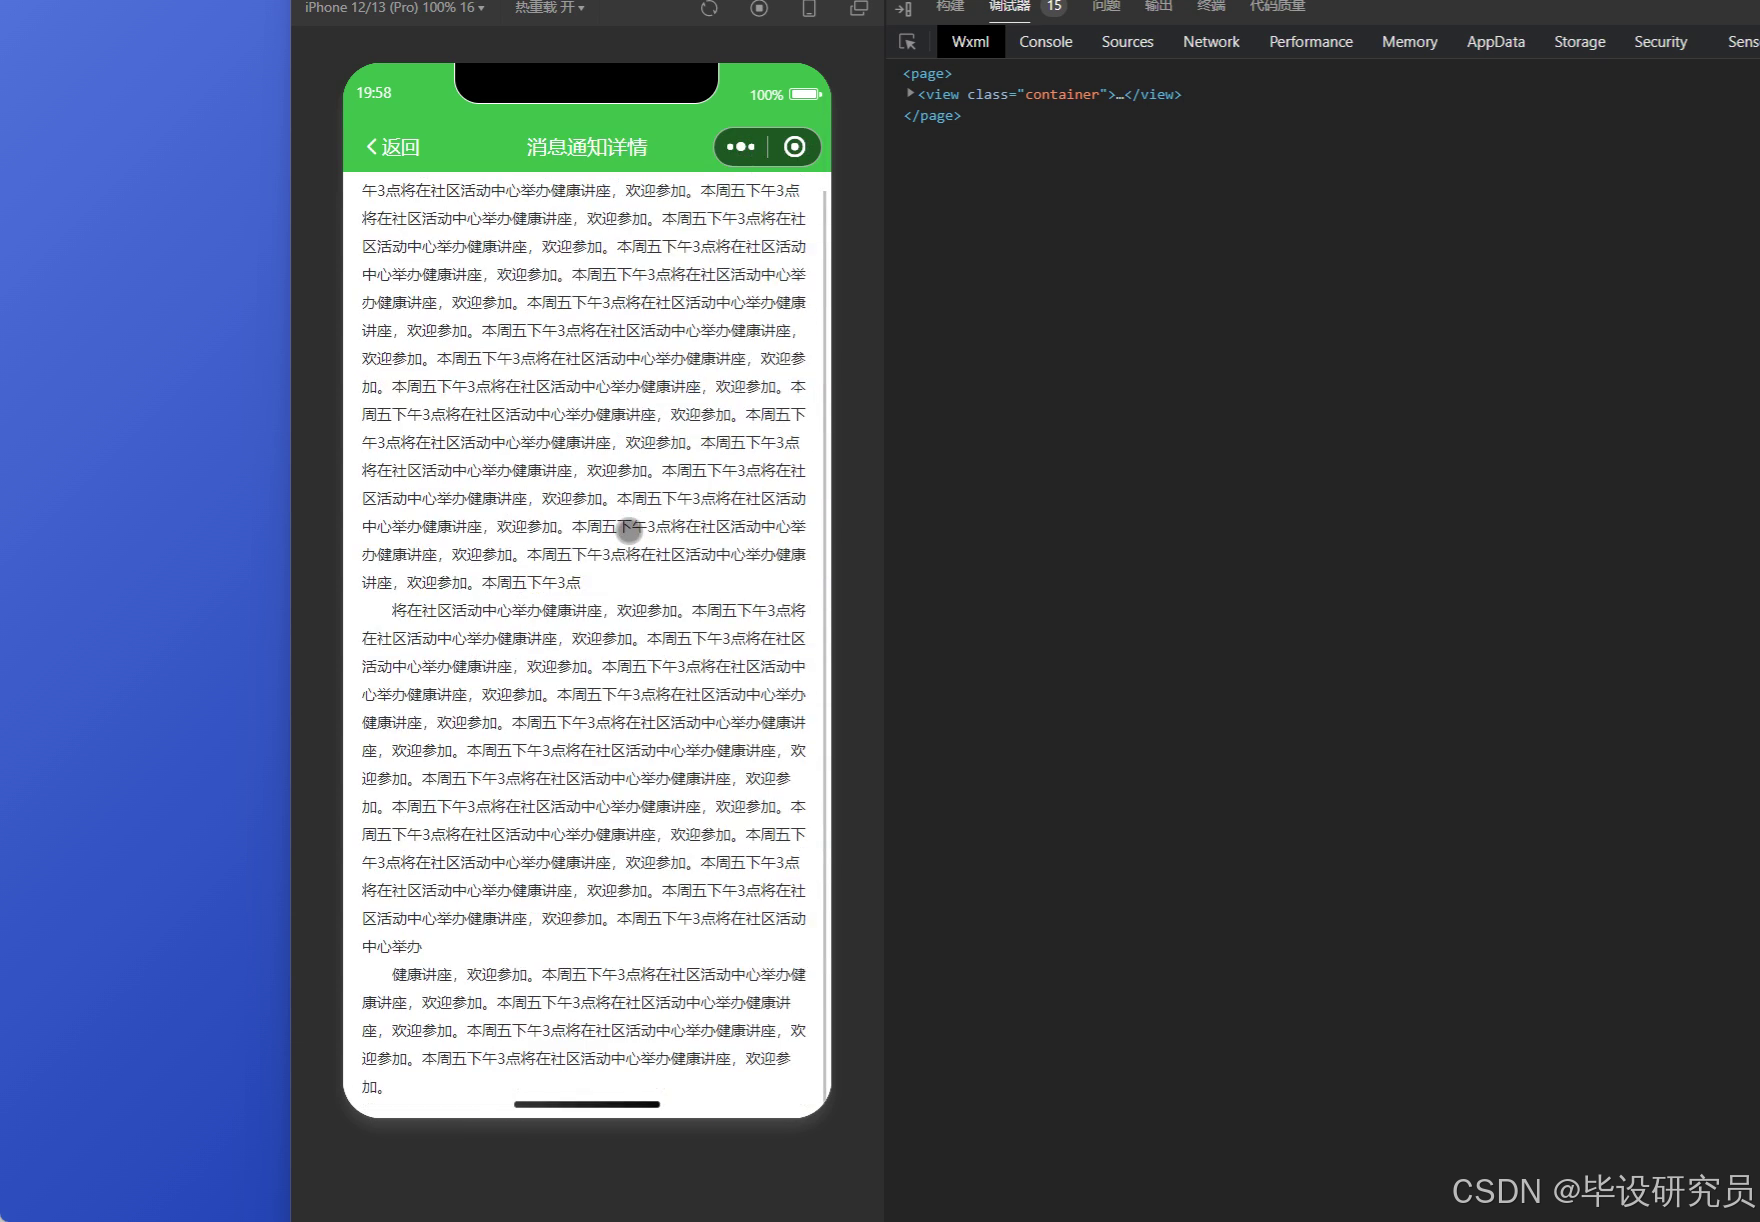The width and height of the screenshot is (1760, 1222).
Task: Select the Performance tab
Action: [1311, 42]
